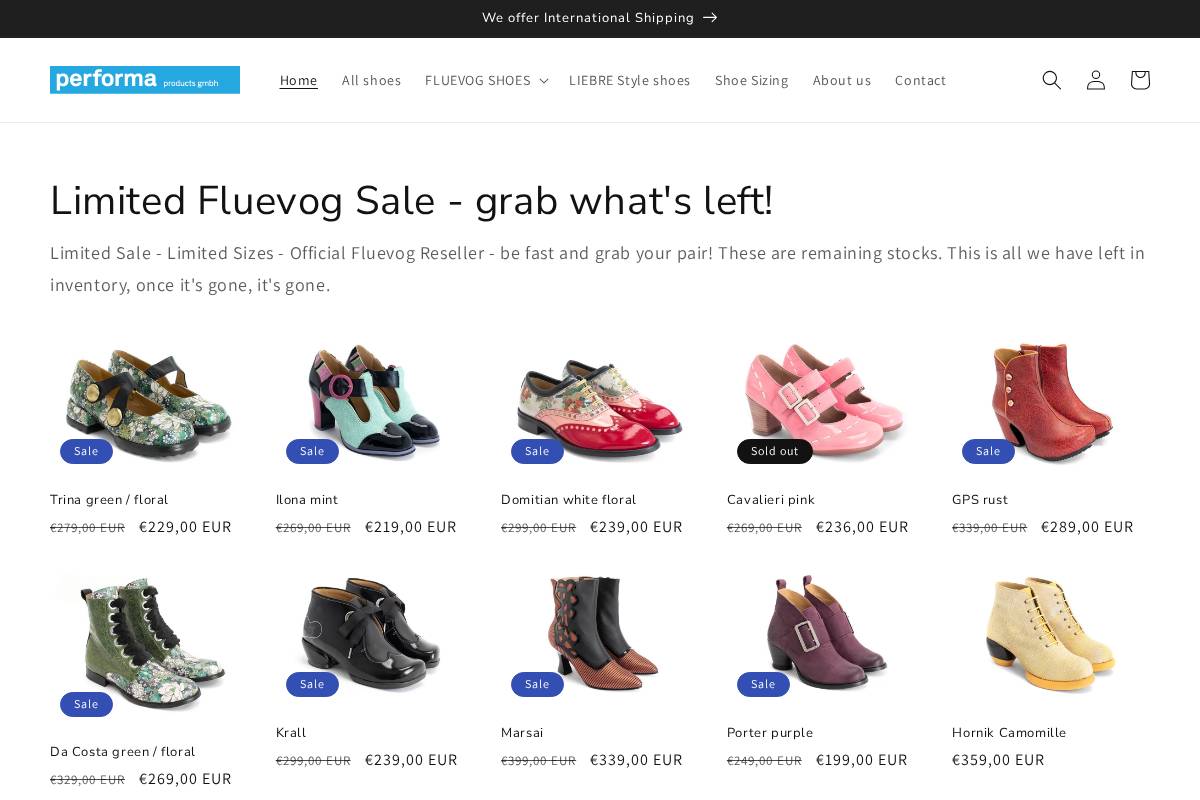Click the €199,00 EUR price of Porter purple
Image resolution: width=1200 pixels, height=800 pixels.
click(862, 760)
